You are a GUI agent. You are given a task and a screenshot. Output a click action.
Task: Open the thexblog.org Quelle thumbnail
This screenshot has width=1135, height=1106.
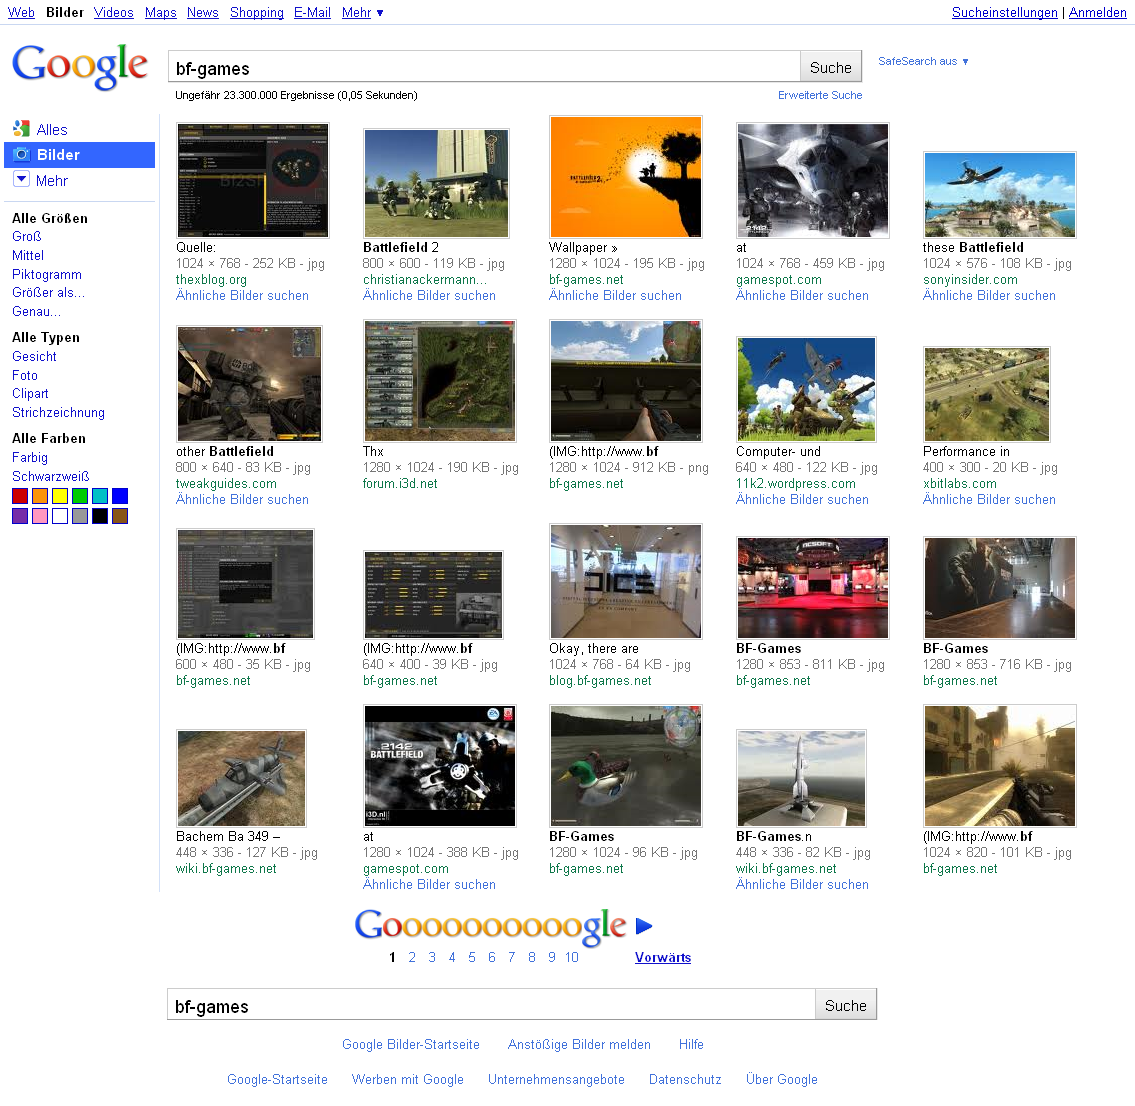(x=253, y=180)
